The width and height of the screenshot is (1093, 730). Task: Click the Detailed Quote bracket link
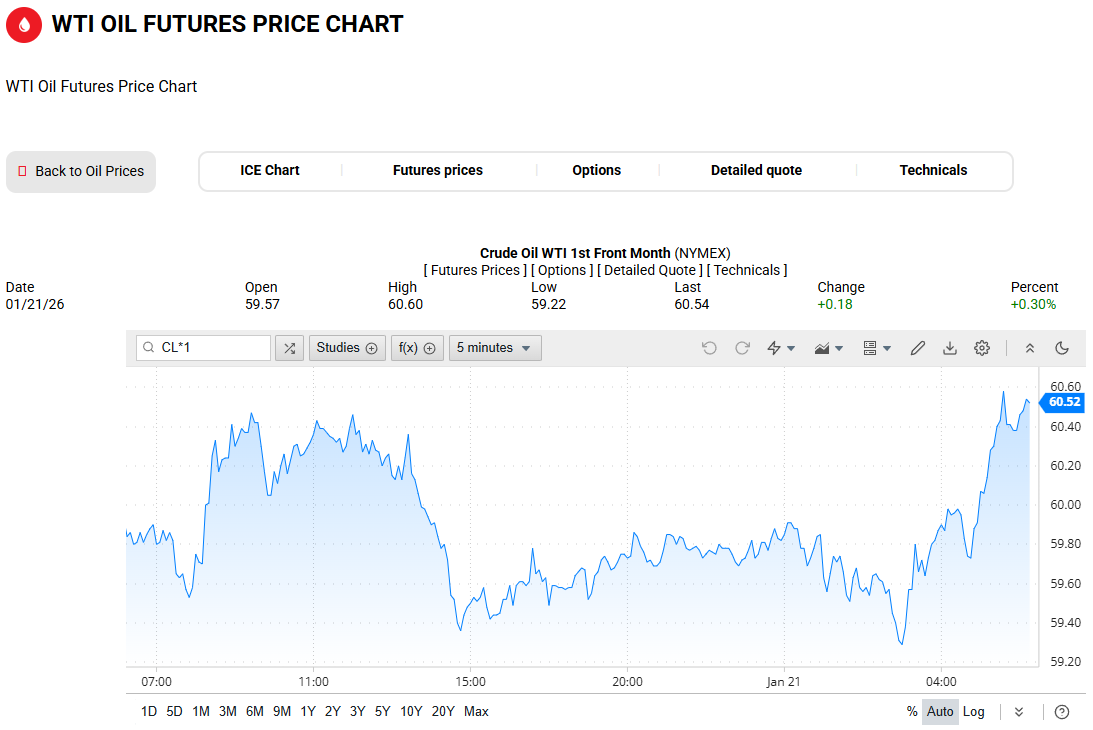tap(650, 270)
